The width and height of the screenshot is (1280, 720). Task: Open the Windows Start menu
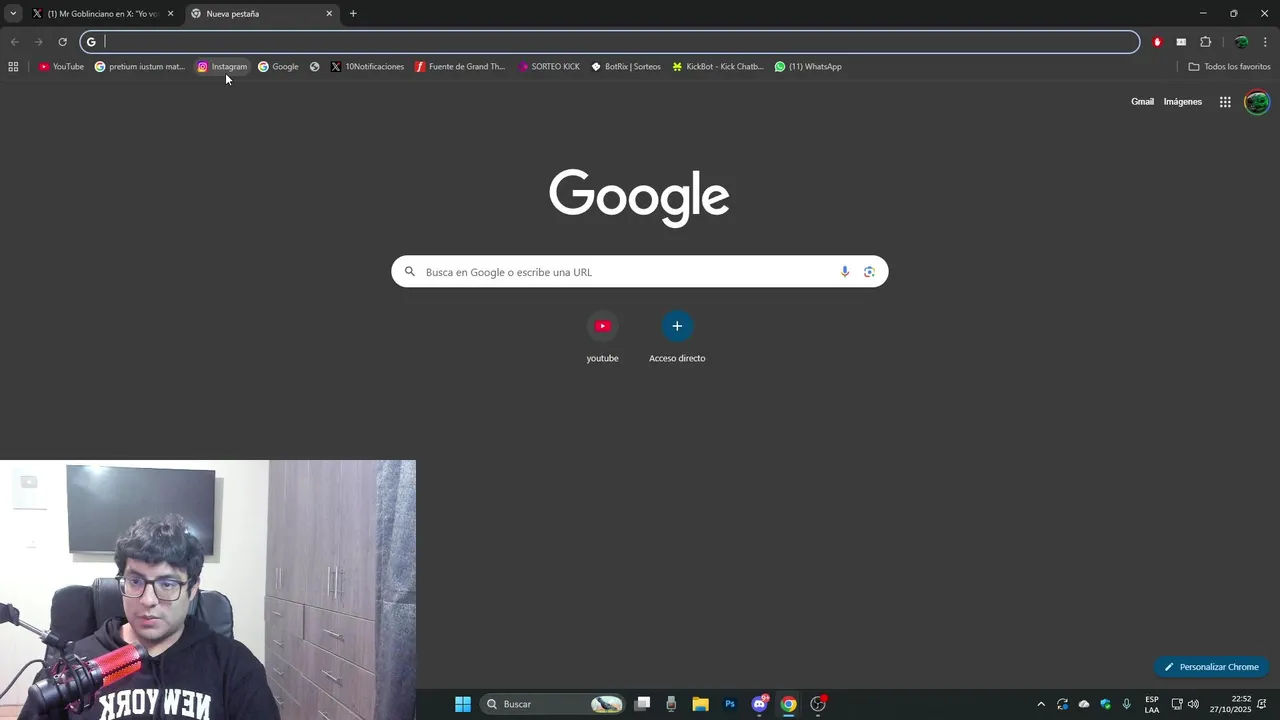463,704
